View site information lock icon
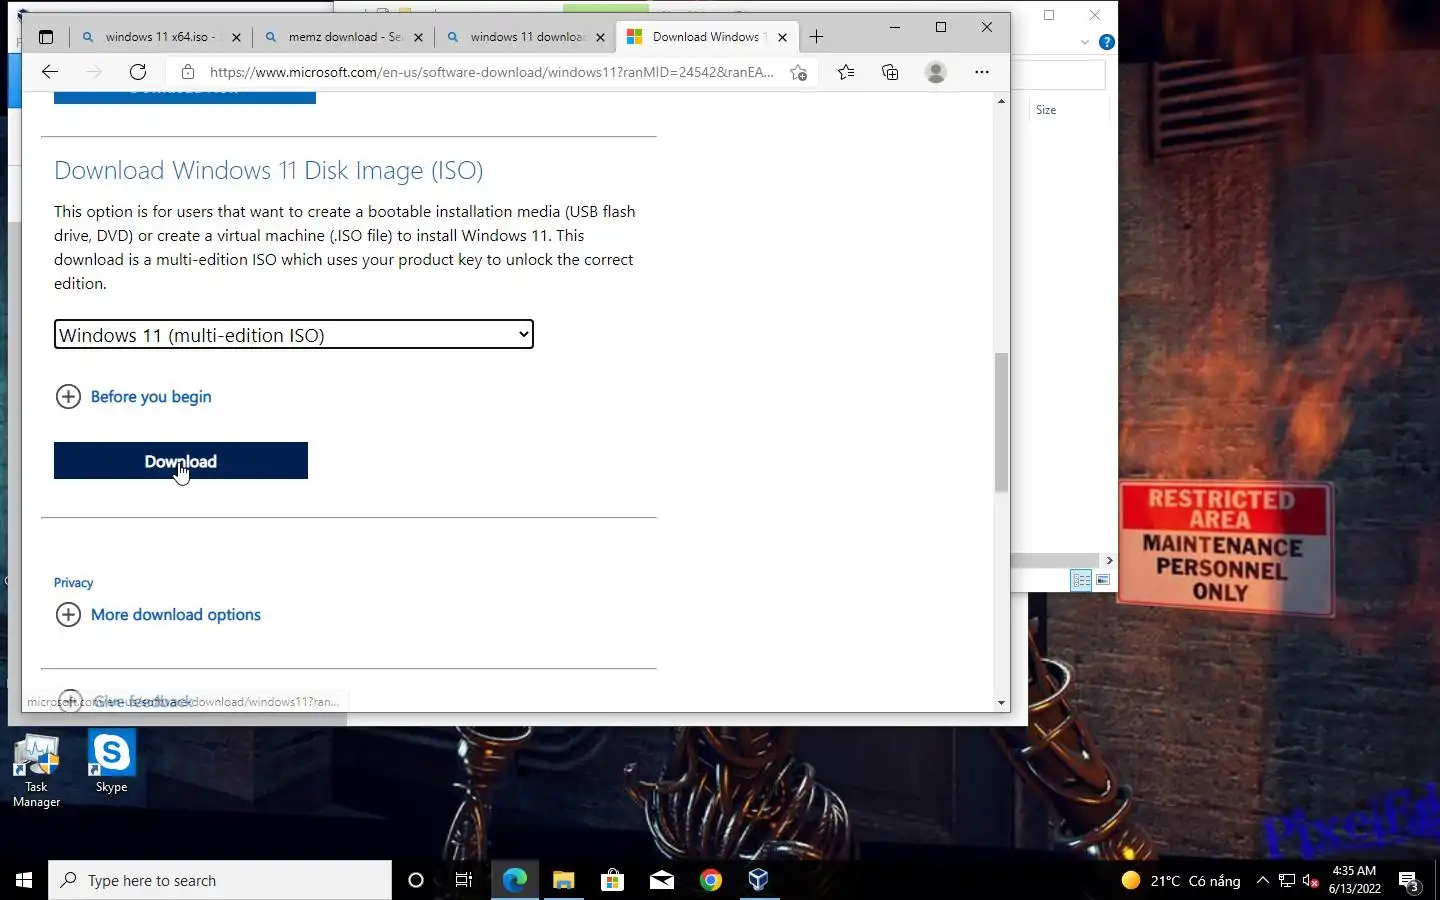The width and height of the screenshot is (1440, 900). click(187, 72)
